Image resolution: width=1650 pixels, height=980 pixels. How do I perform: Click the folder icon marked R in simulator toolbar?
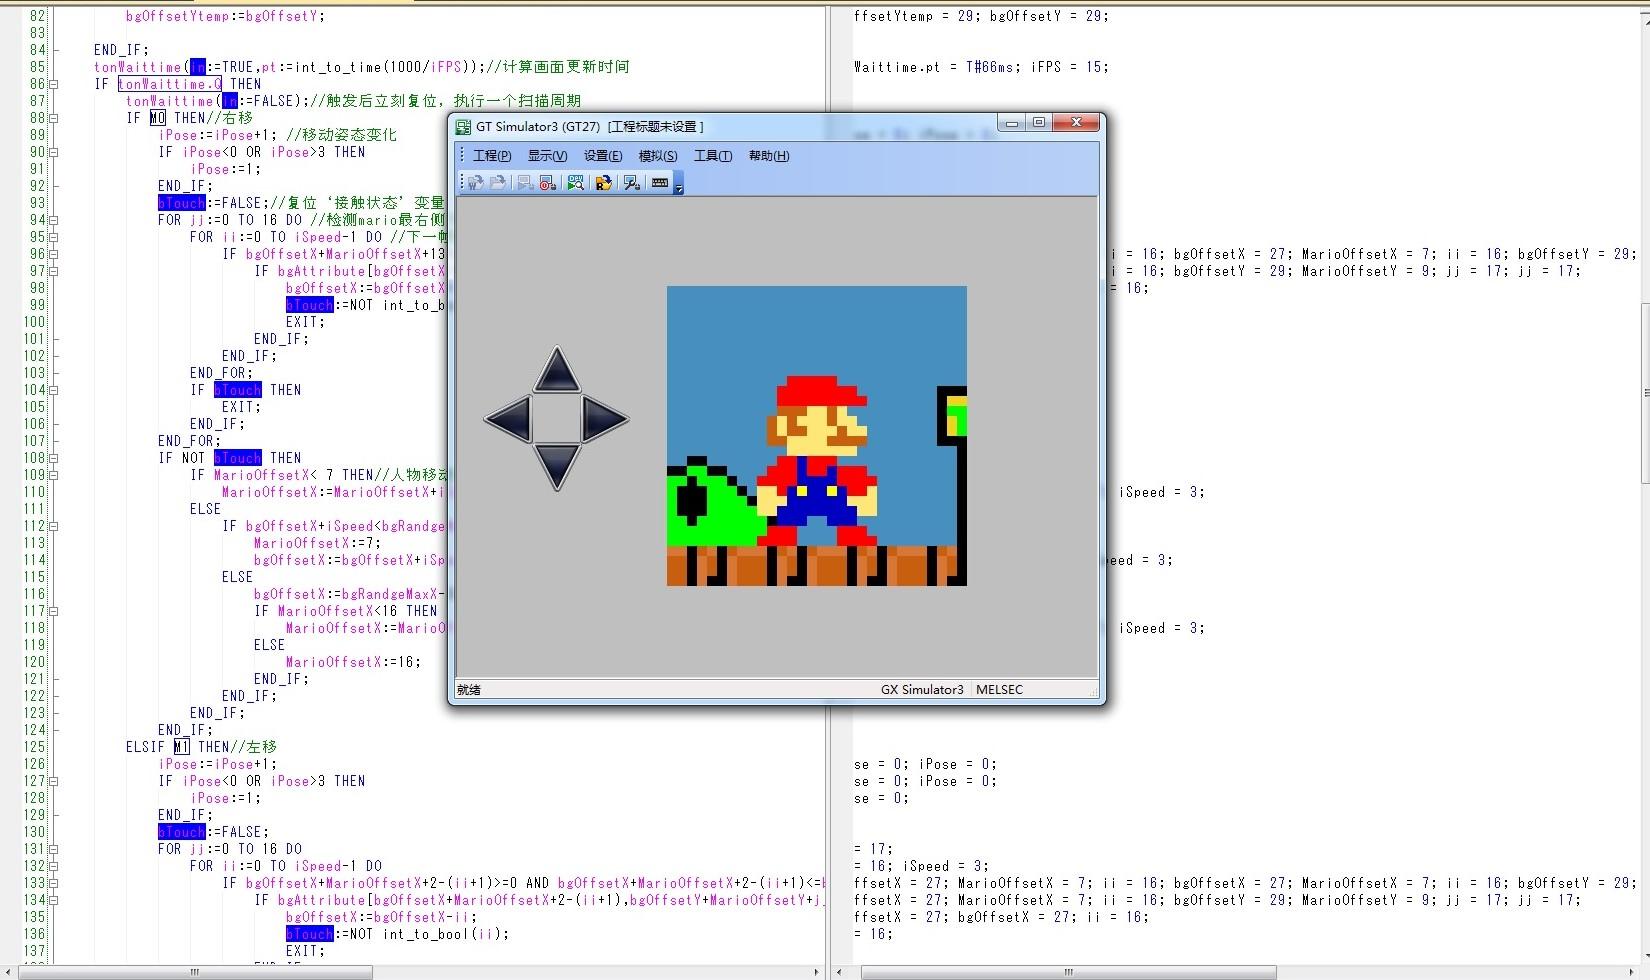click(603, 183)
